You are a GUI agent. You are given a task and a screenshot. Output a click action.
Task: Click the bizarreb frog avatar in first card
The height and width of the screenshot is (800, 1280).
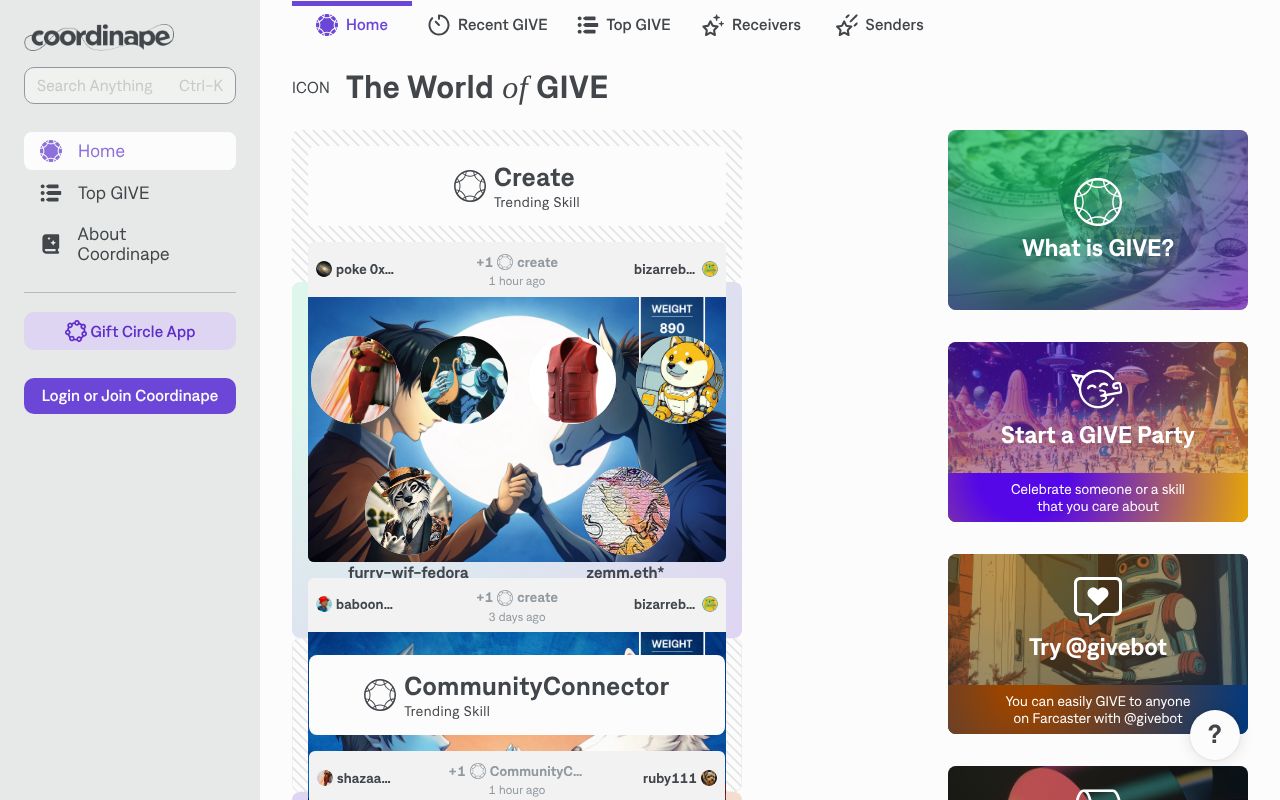click(x=710, y=269)
